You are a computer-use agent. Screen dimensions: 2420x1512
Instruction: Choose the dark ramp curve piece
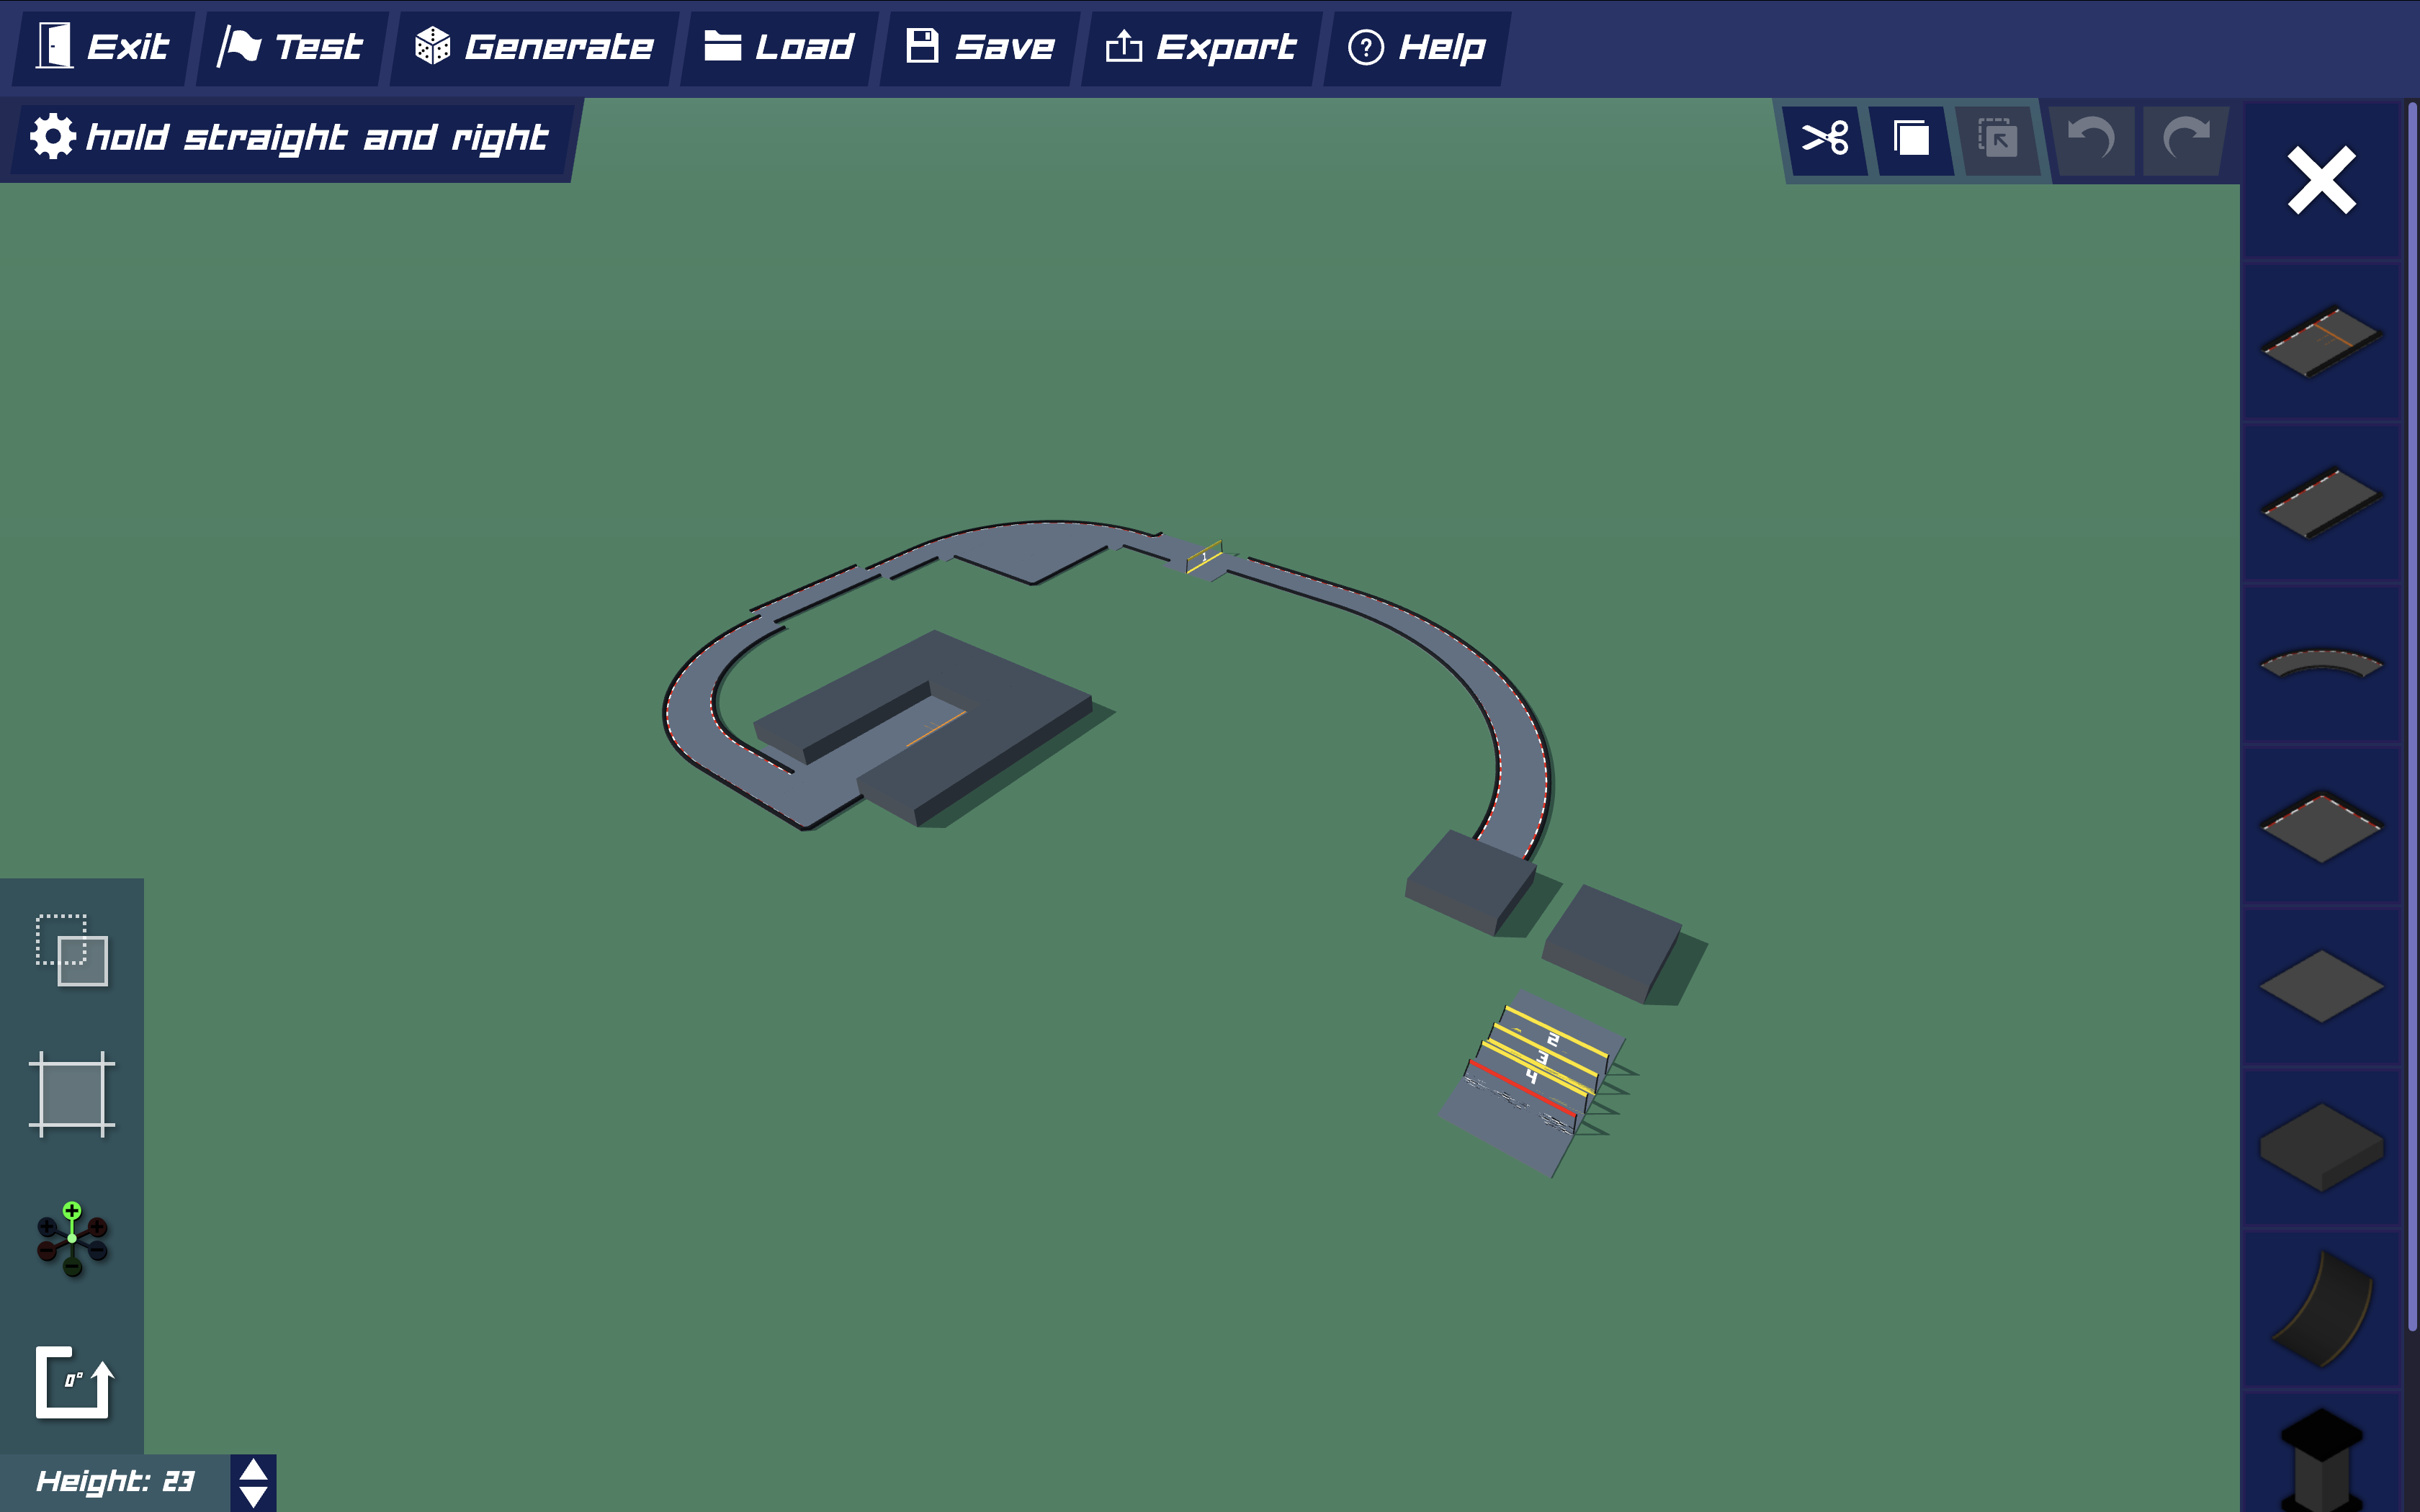(2323, 1308)
